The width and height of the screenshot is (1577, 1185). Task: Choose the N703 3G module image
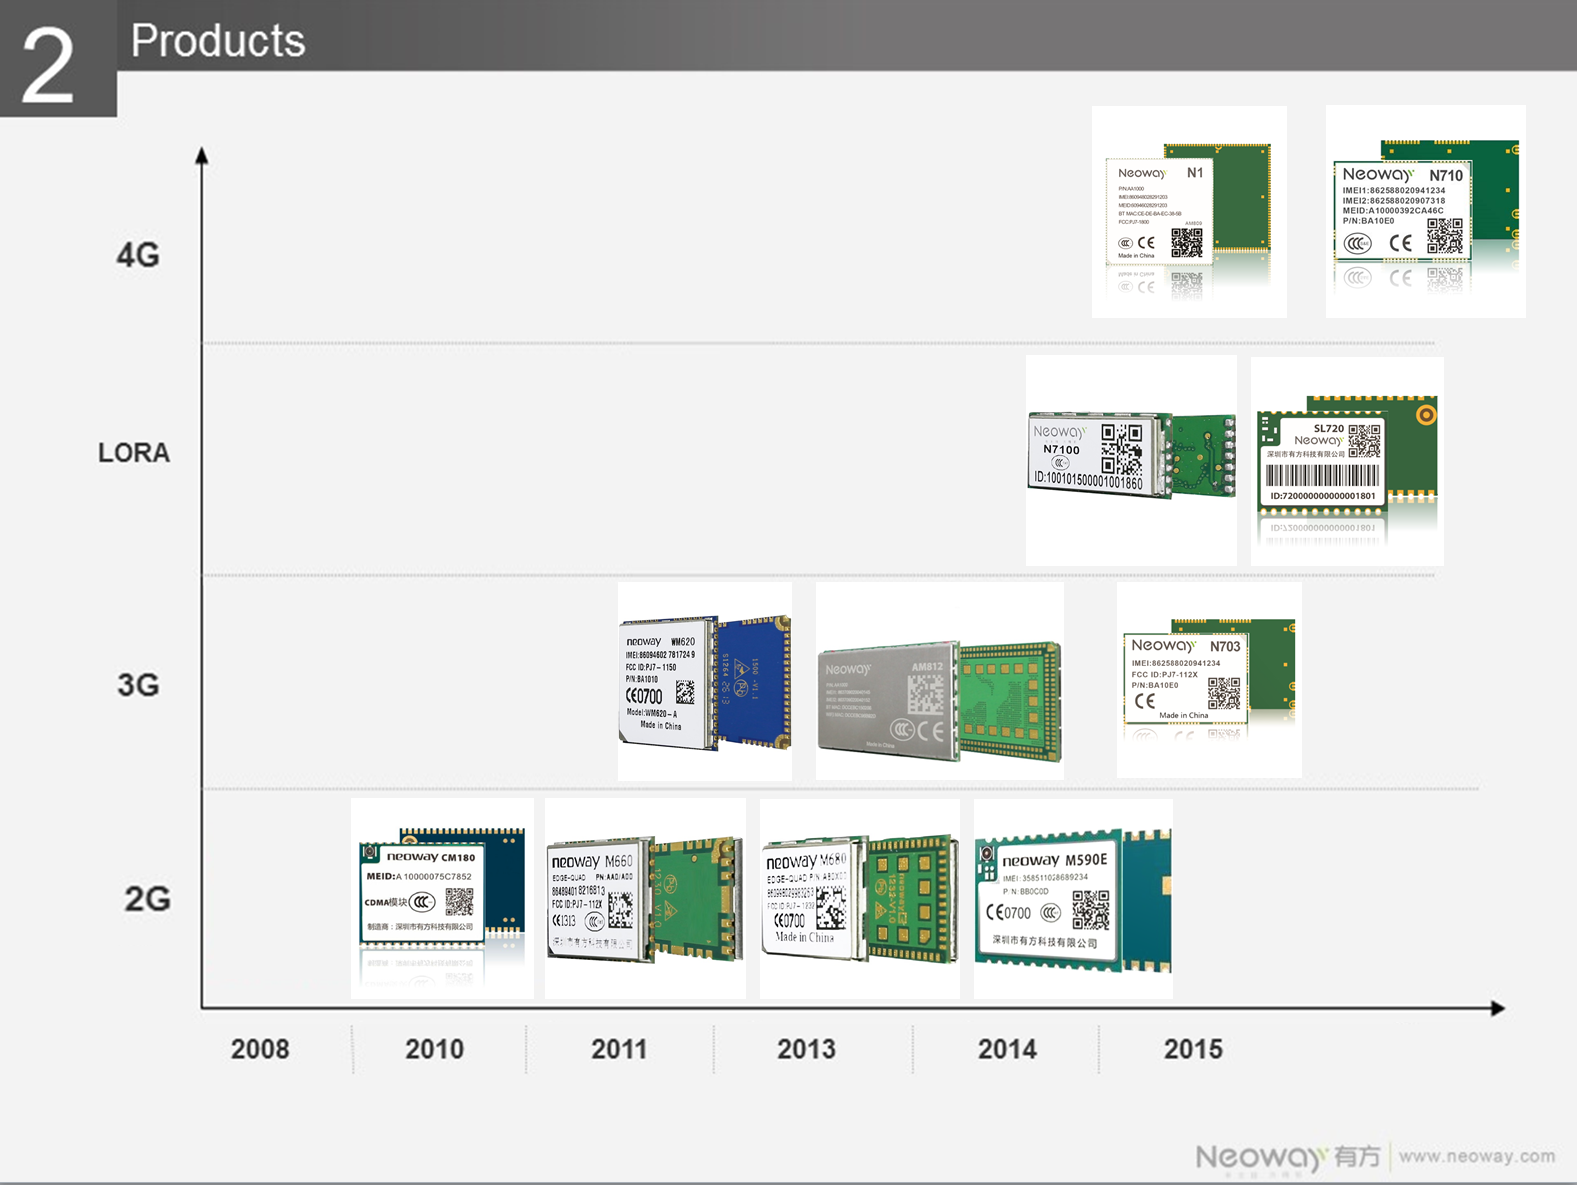pyautogui.click(x=1208, y=679)
